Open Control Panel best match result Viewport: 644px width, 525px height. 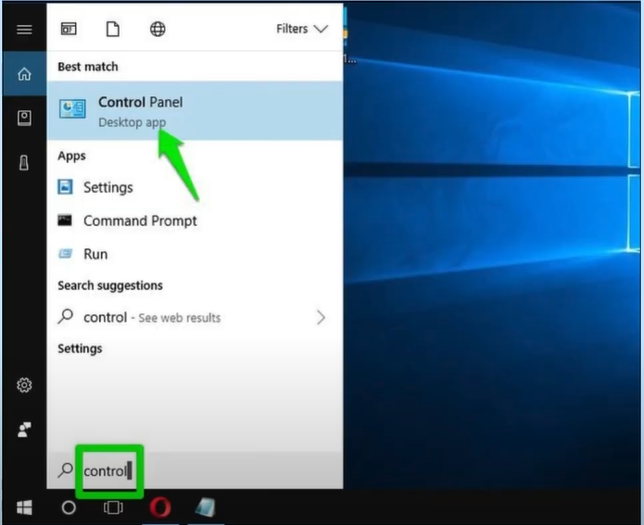[x=195, y=111]
